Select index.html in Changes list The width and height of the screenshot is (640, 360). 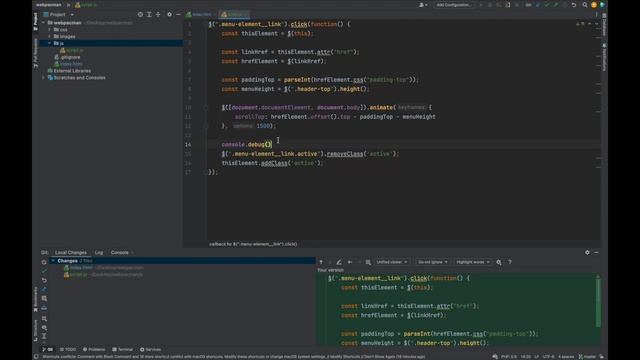103,268
